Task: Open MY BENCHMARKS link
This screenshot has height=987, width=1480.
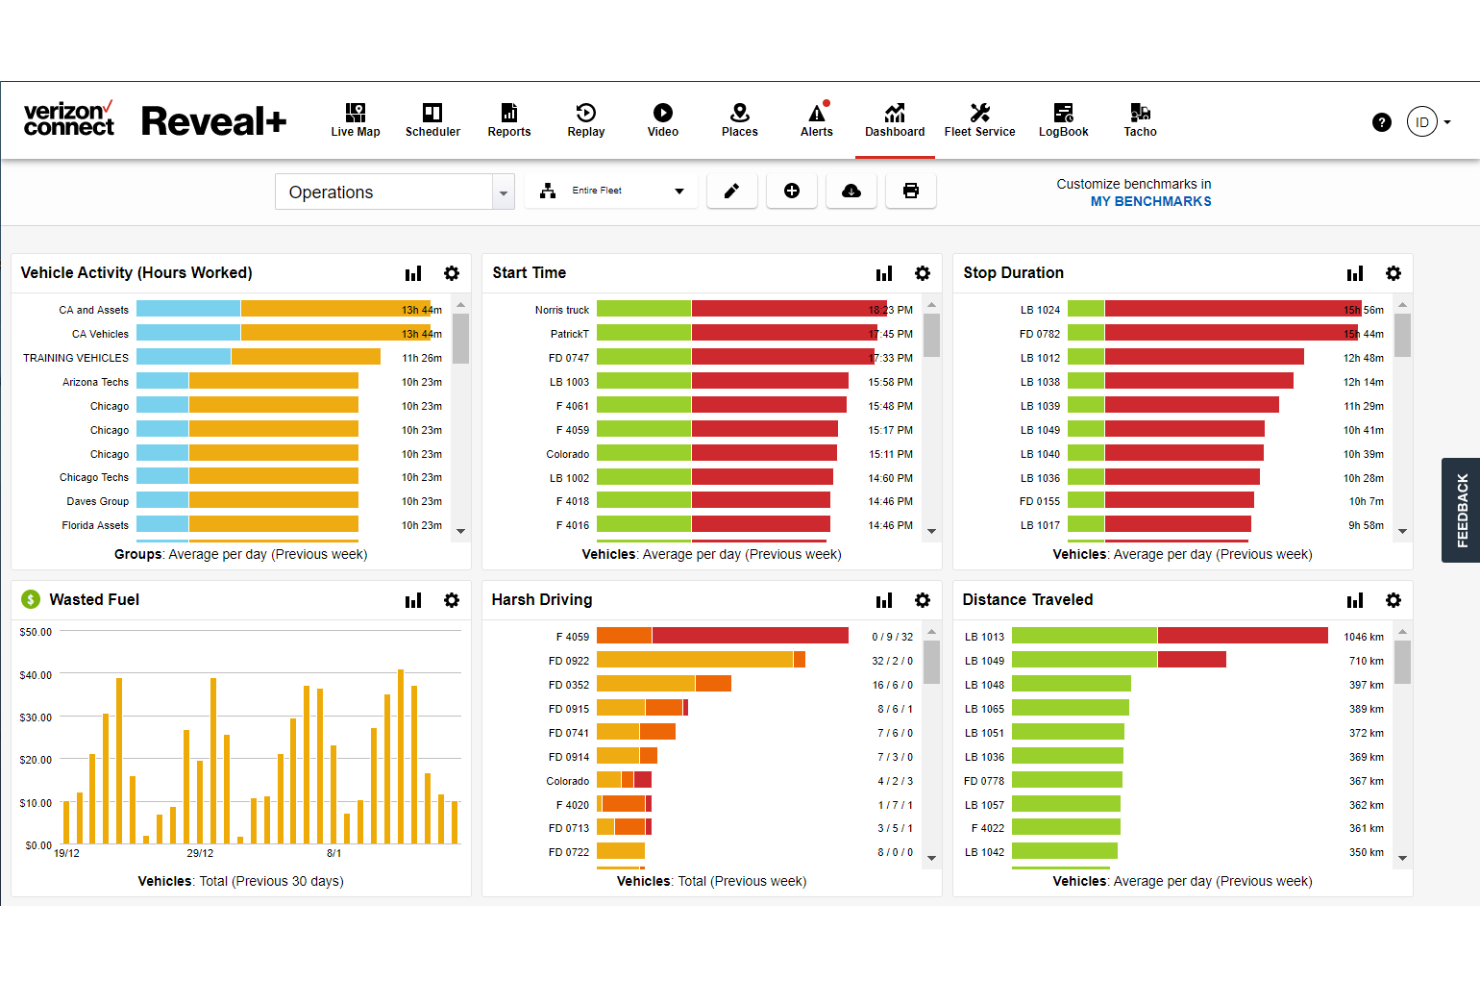Action: point(1150,200)
